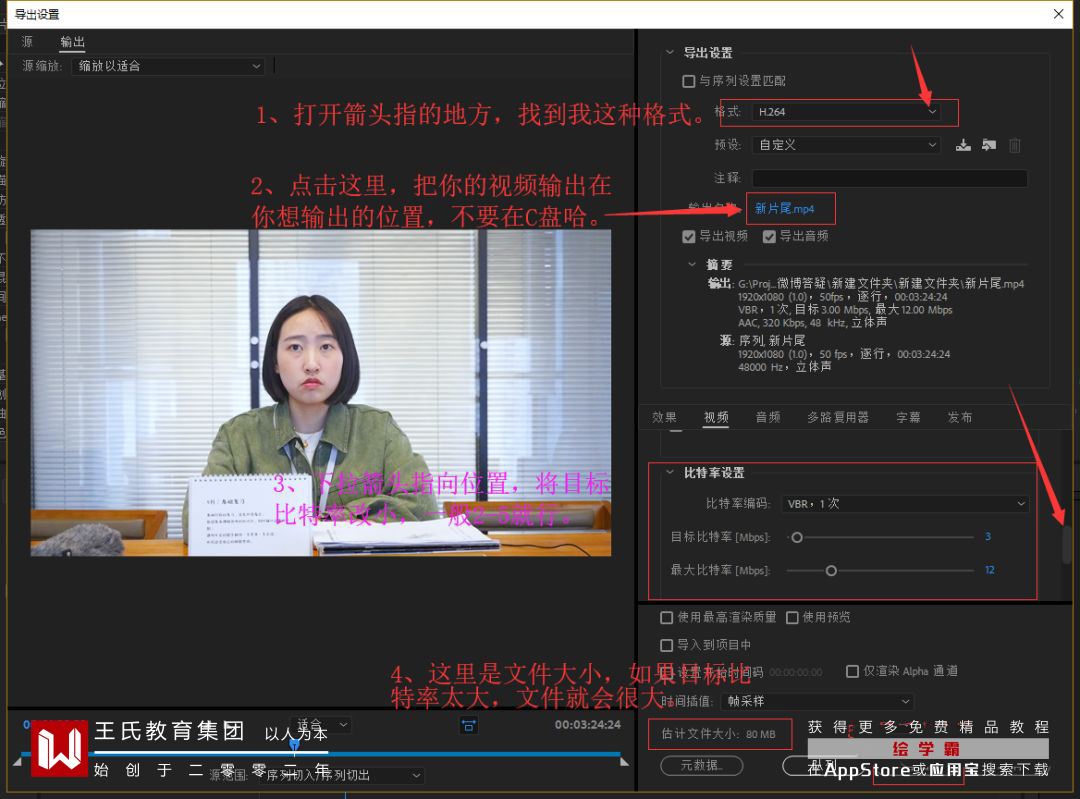Open the 多路复用器 tab
The image size is (1080, 799).
838,417
